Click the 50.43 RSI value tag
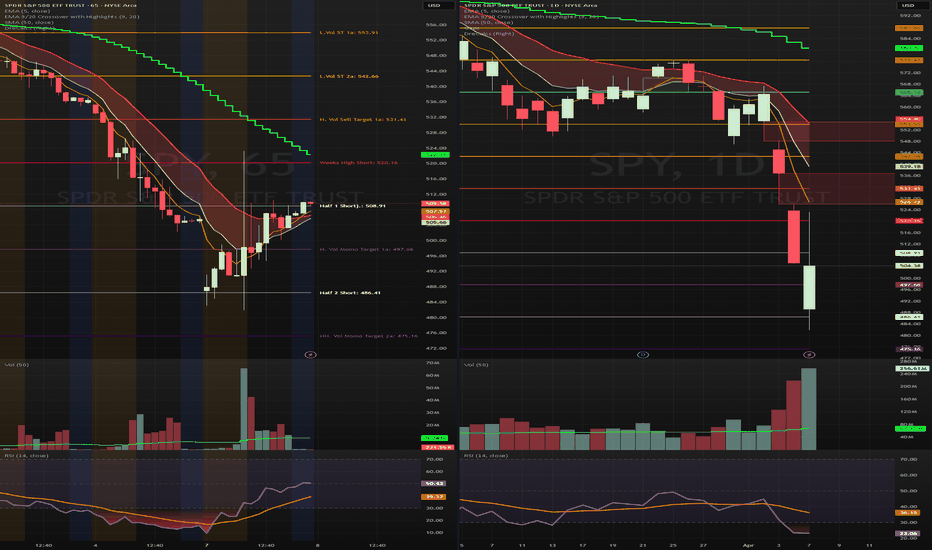The width and height of the screenshot is (932, 550). tap(434, 483)
